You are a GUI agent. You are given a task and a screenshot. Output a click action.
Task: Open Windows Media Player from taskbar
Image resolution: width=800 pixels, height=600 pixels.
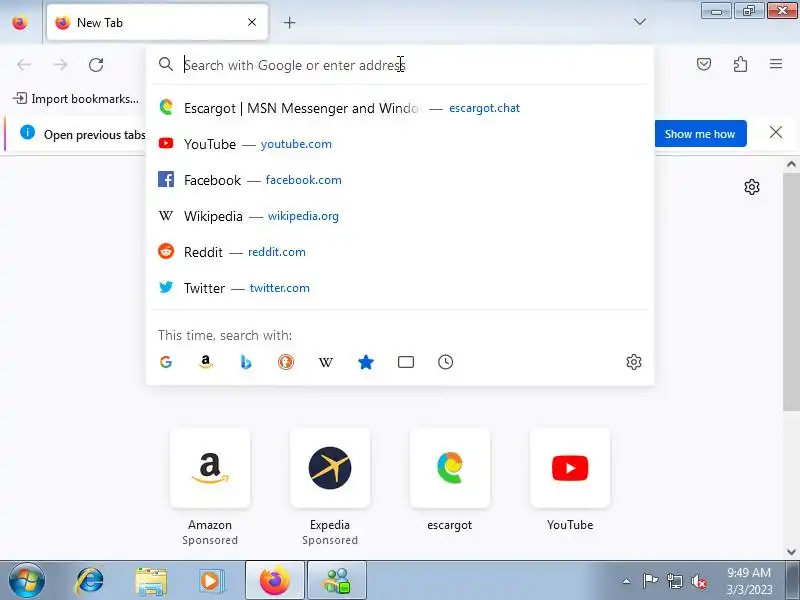(x=211, y=581)
